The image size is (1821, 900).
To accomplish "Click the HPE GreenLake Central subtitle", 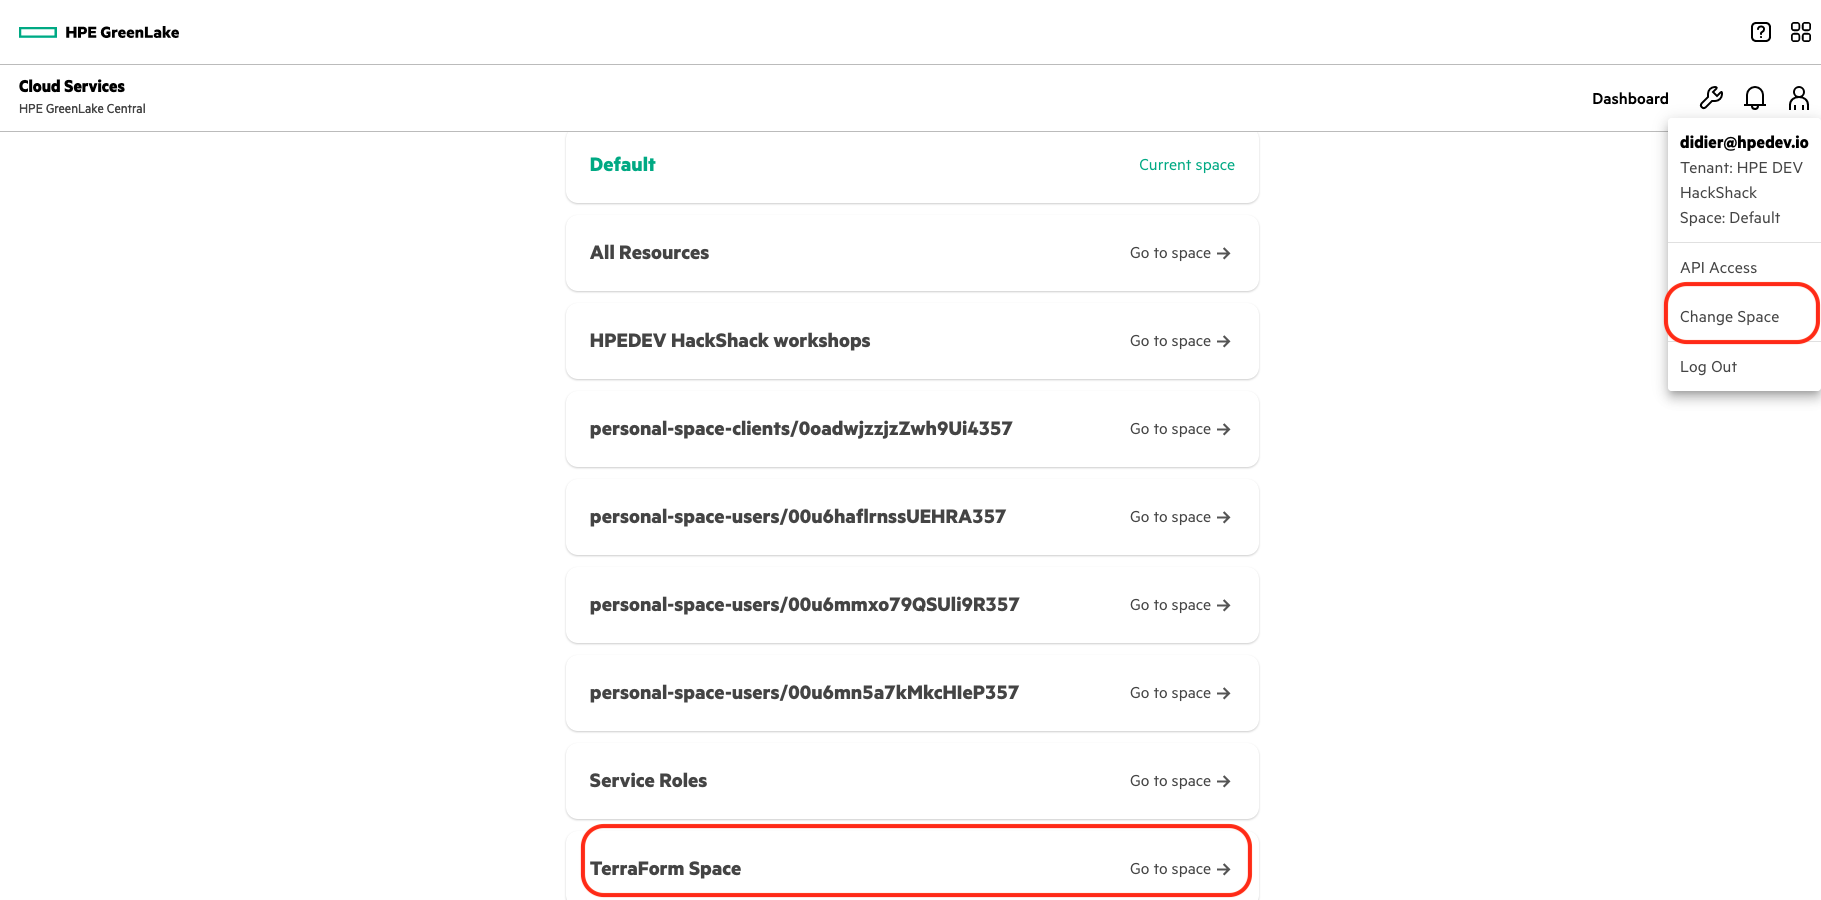I will (x=82, y=109).
